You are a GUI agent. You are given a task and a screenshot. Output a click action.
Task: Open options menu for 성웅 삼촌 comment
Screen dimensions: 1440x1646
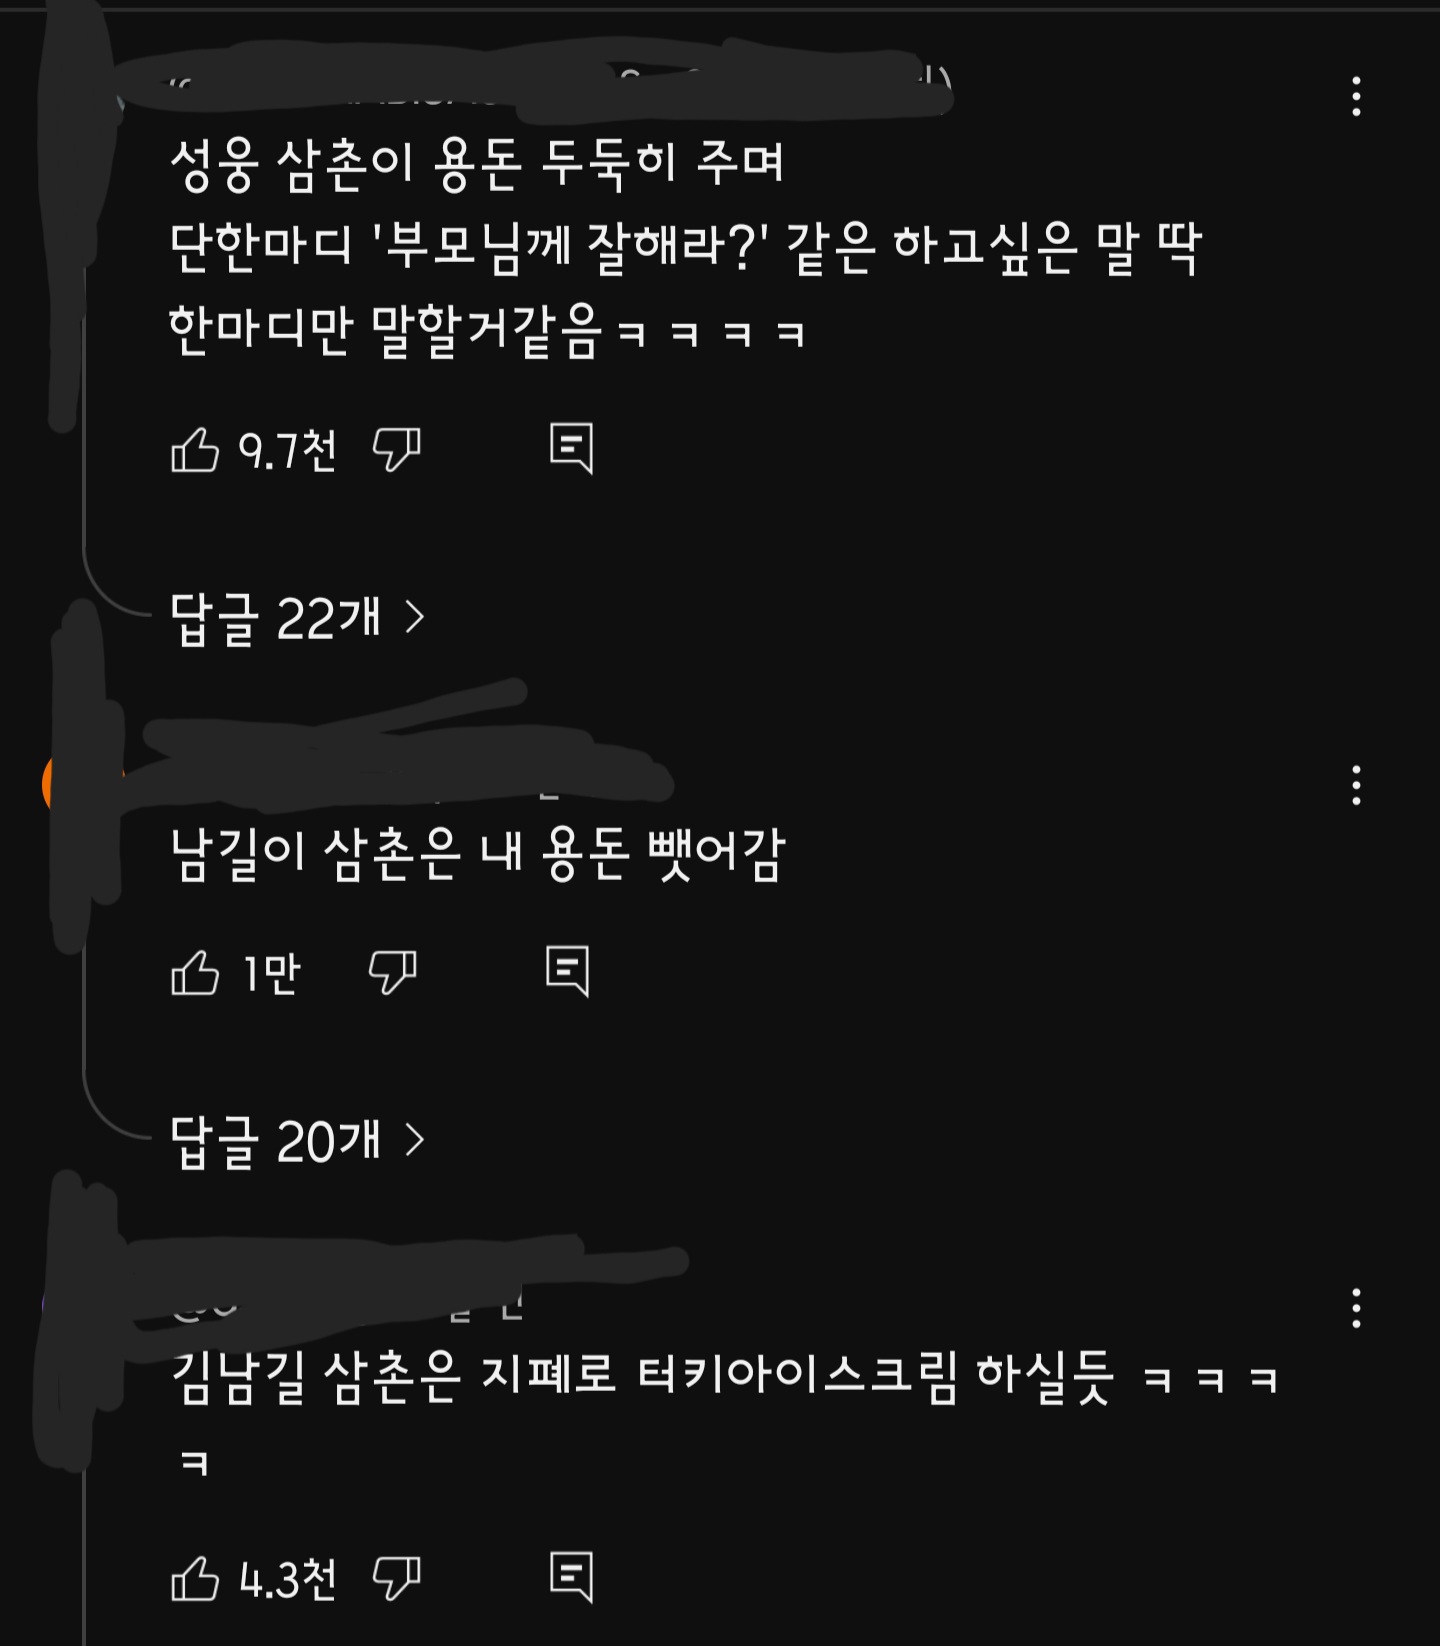pyautogui.click(x=1356, y=96)
